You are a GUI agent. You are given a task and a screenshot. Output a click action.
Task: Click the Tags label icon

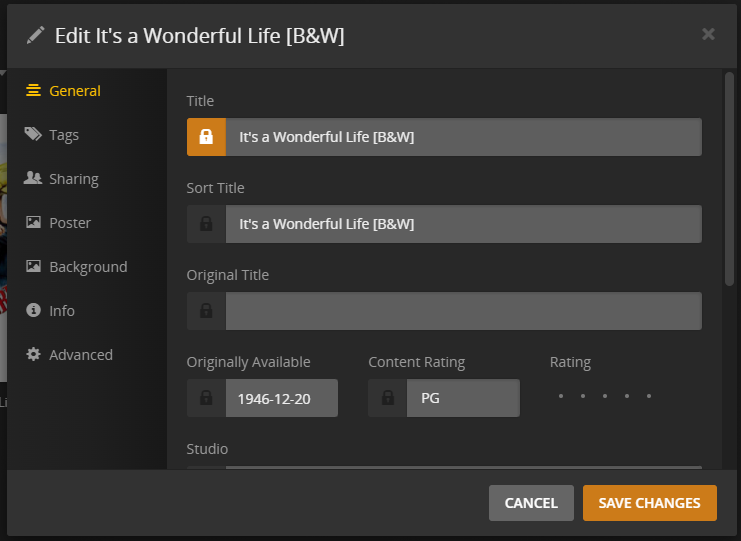[x=33, y=134]
